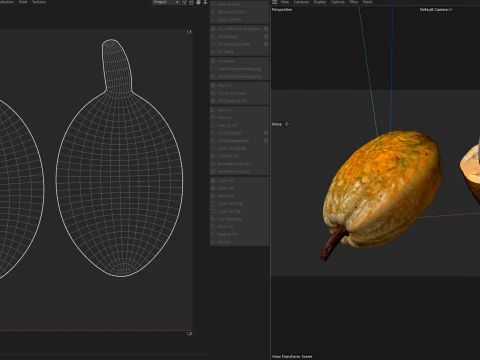This screenshot has width=480, height=360.
Task: Click the UV Rectangularize icon
Action: click(x=213, y=141)
